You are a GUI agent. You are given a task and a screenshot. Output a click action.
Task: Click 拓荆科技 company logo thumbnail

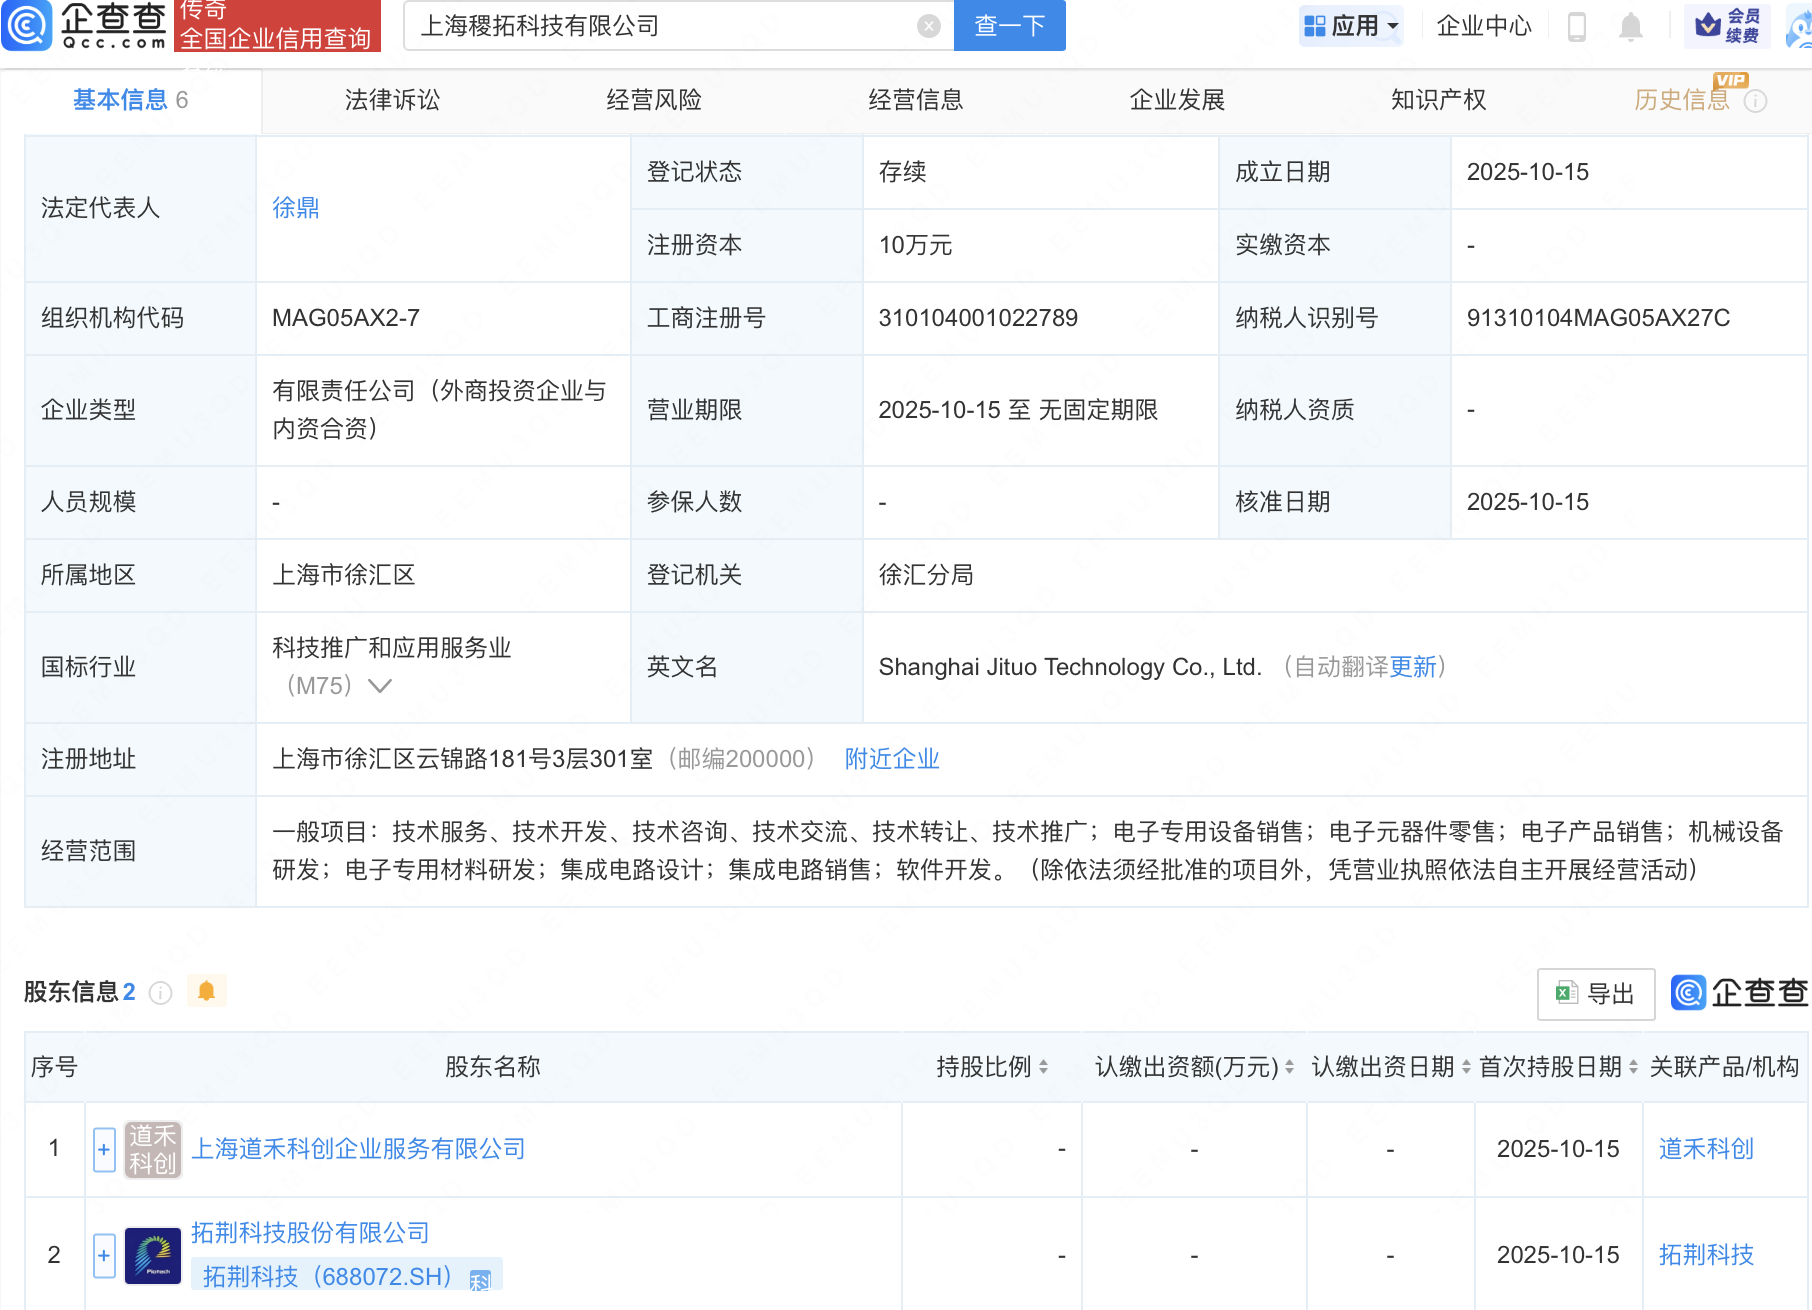click(153, 1255)
